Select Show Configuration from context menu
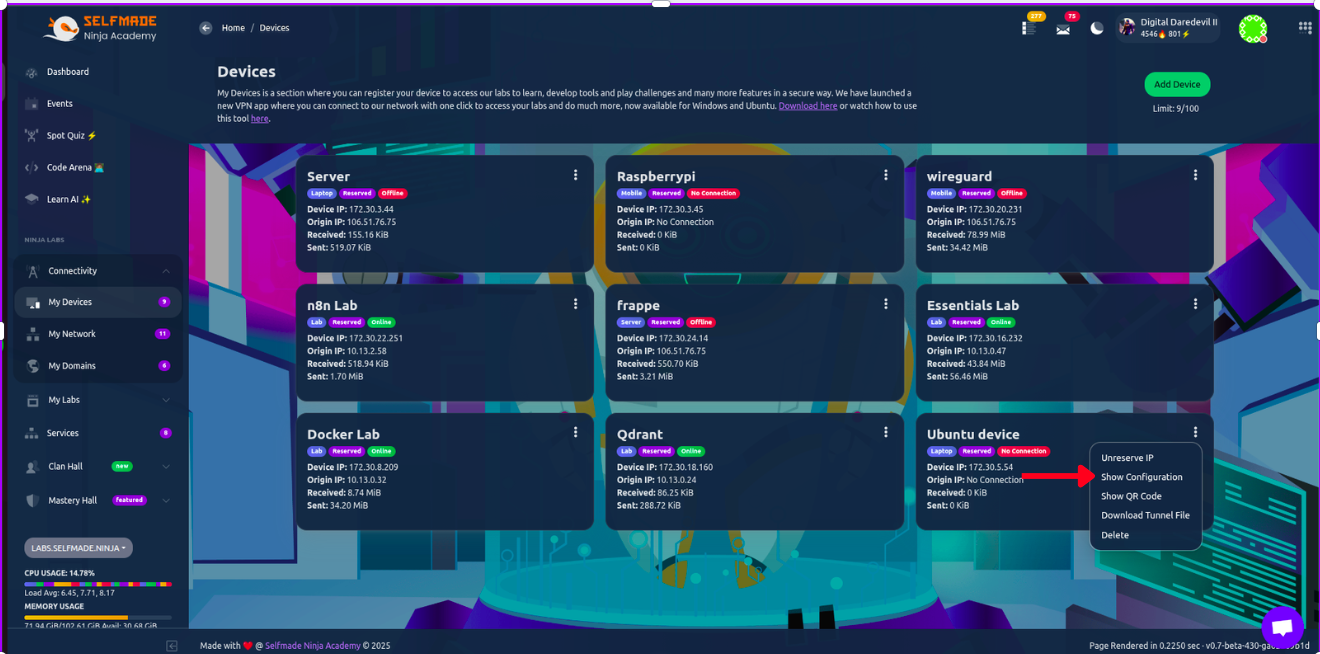1320x654 pixels. pyautogui.click(x=1141, y=477)
